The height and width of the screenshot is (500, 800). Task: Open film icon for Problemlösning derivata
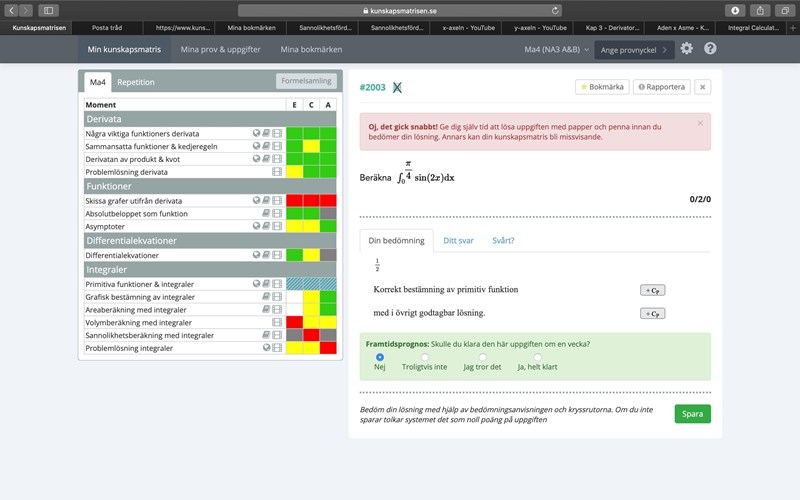(x=277, y=172)
